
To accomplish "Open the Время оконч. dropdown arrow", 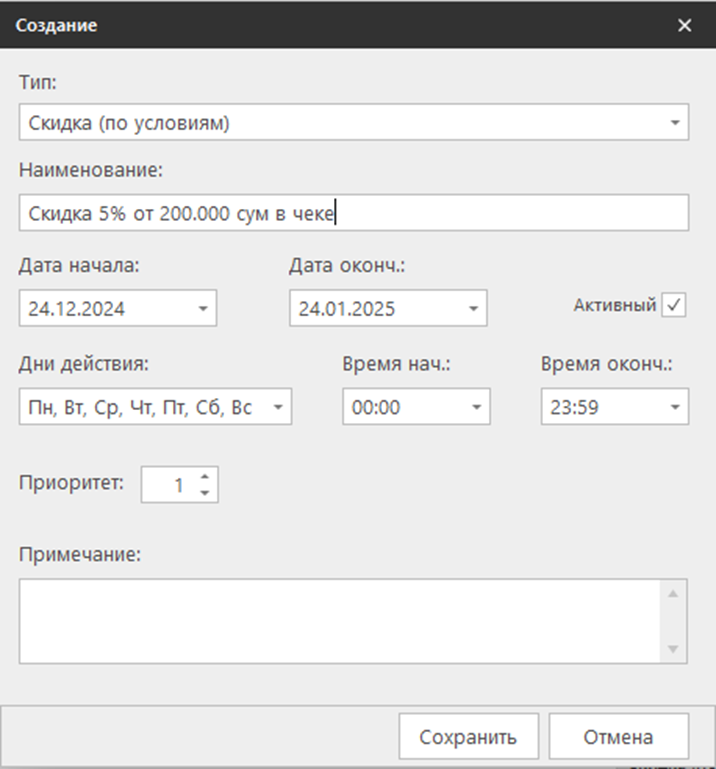I will pyautogui.click(x=674, y=407).
